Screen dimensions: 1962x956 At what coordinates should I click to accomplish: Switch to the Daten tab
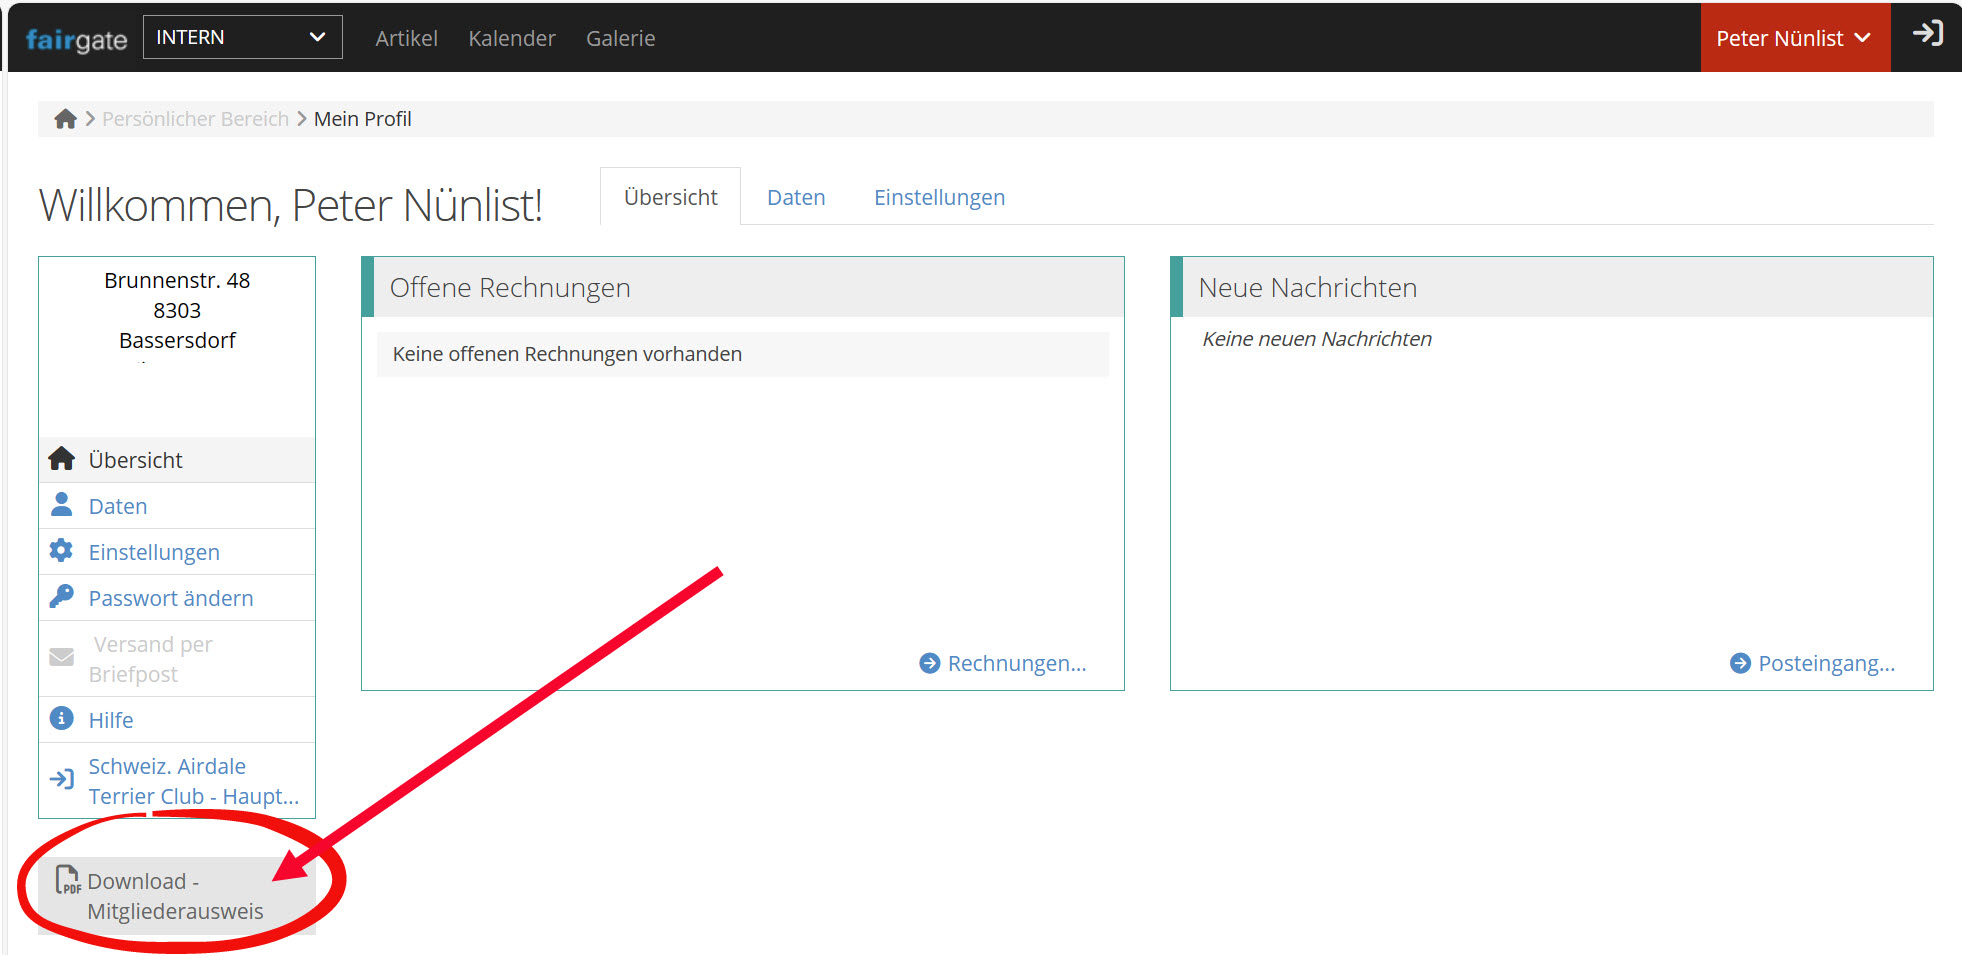(796, 197)
